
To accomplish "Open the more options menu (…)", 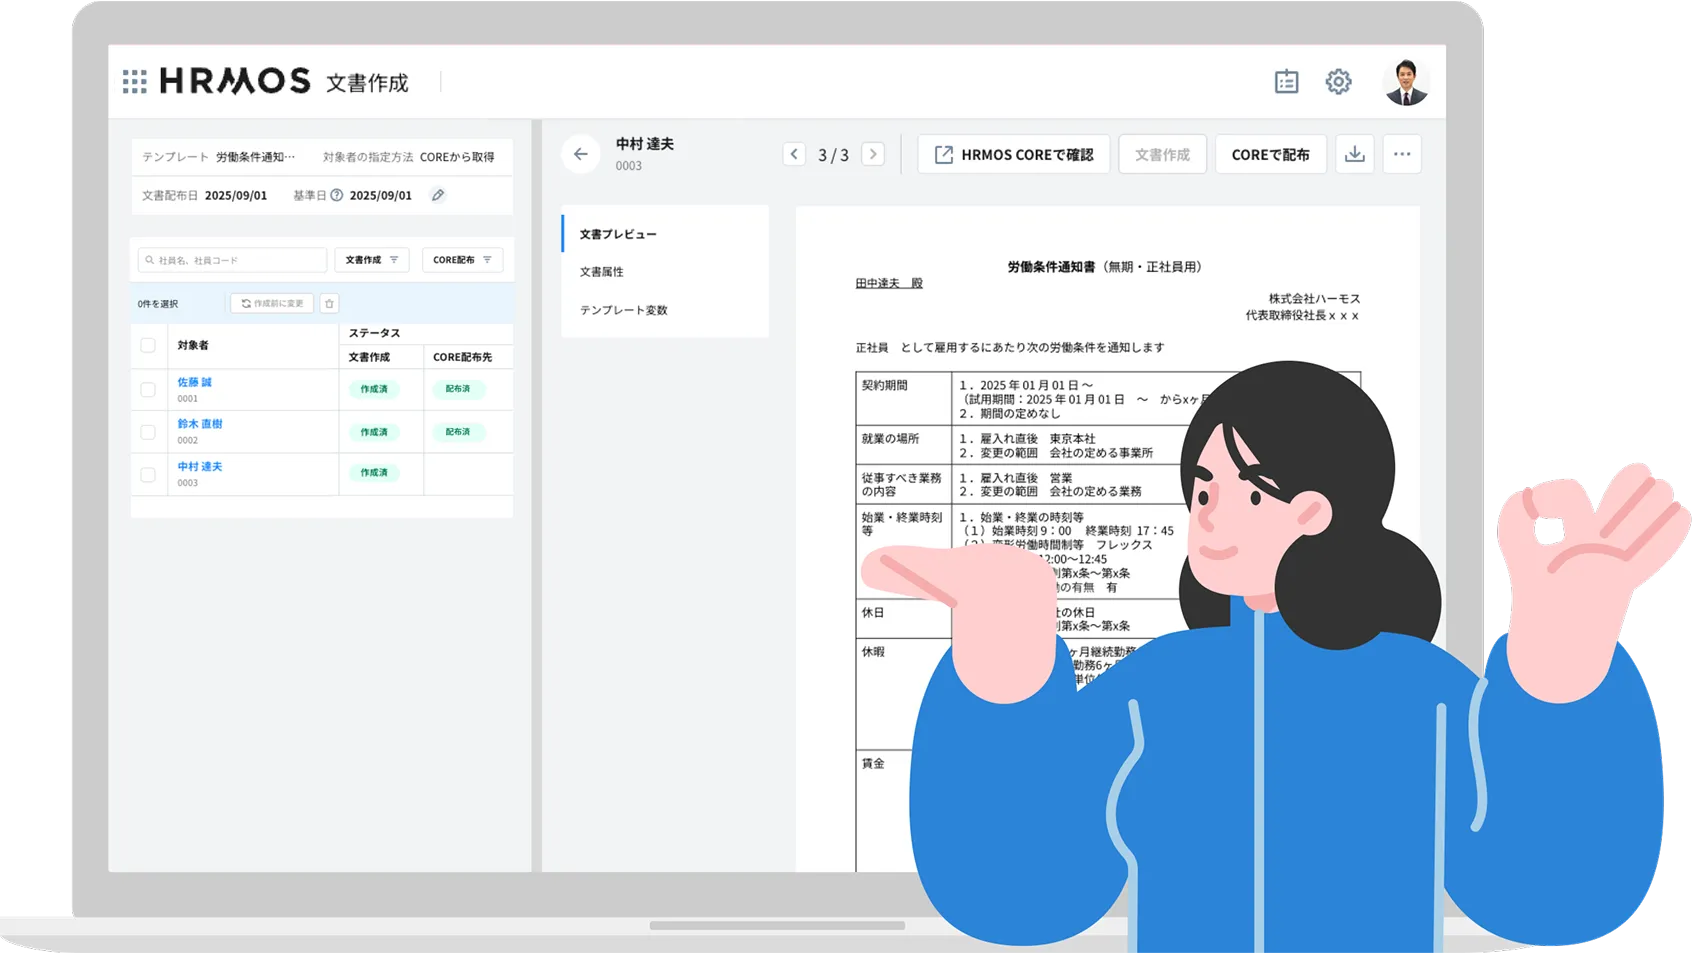I will (x=1402, y=153).
